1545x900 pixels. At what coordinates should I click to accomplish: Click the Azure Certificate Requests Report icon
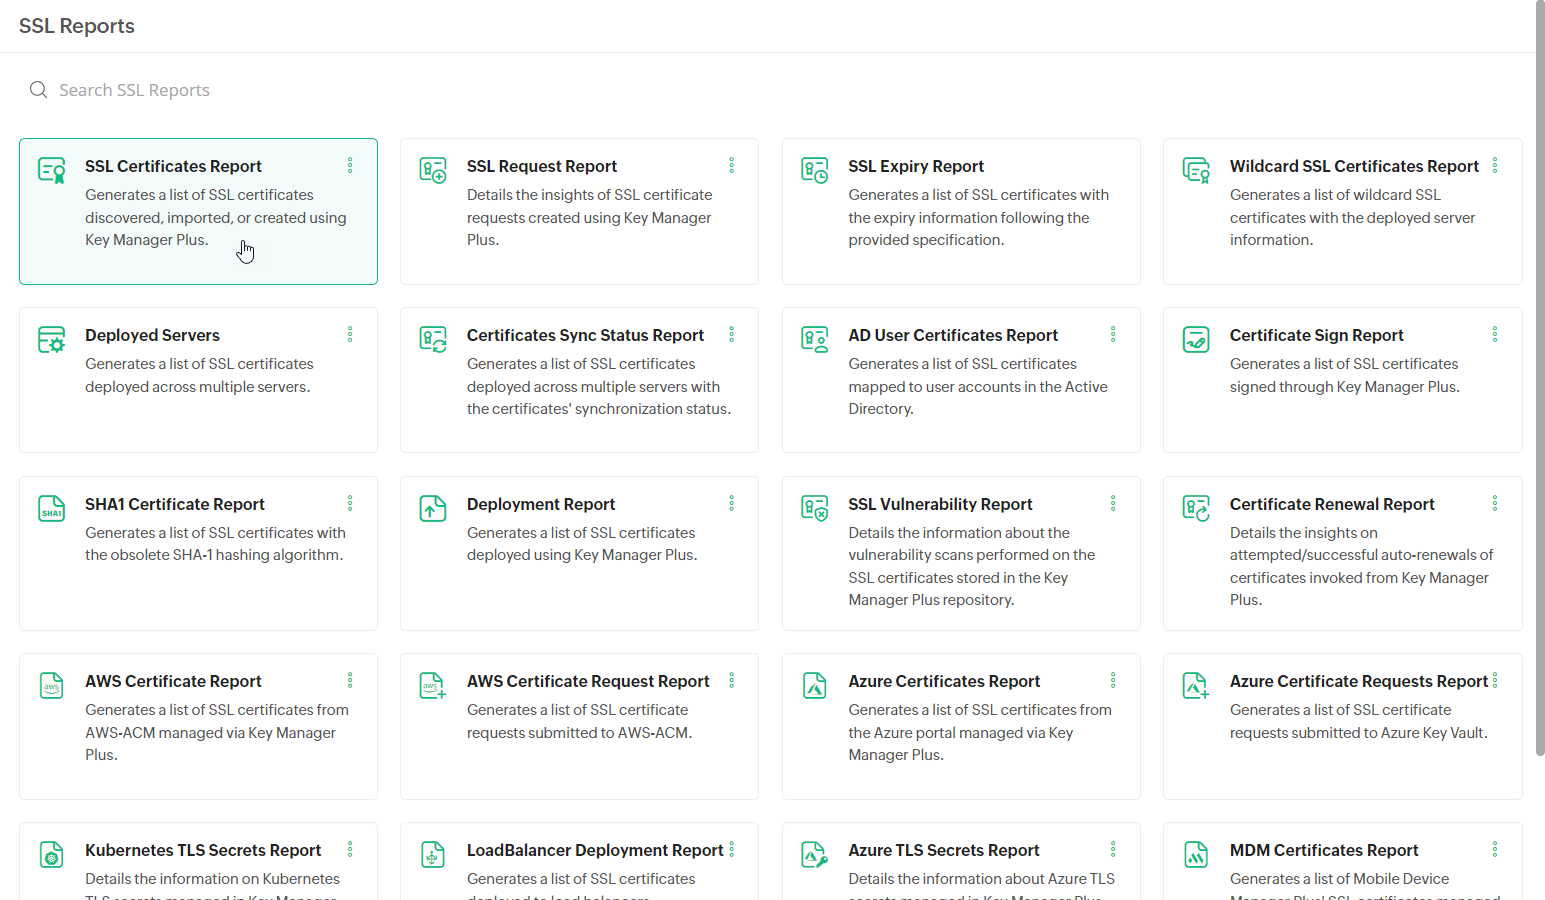(1196, 685)
